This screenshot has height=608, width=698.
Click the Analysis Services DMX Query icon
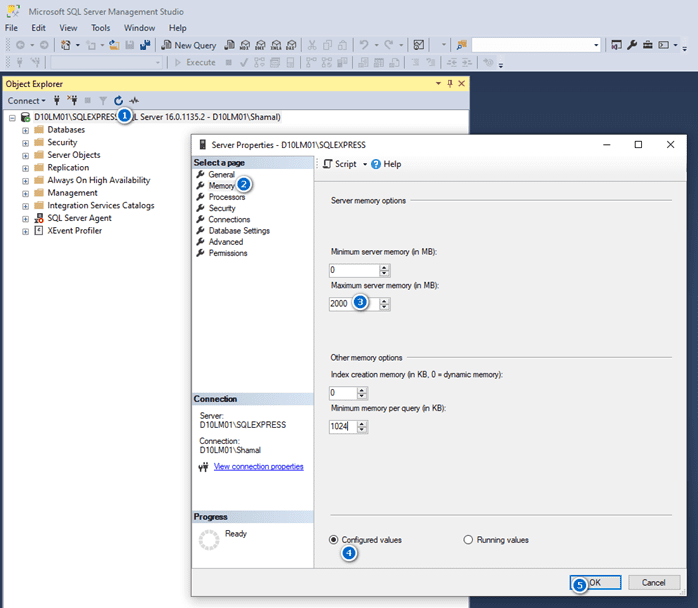pos(260,45)
